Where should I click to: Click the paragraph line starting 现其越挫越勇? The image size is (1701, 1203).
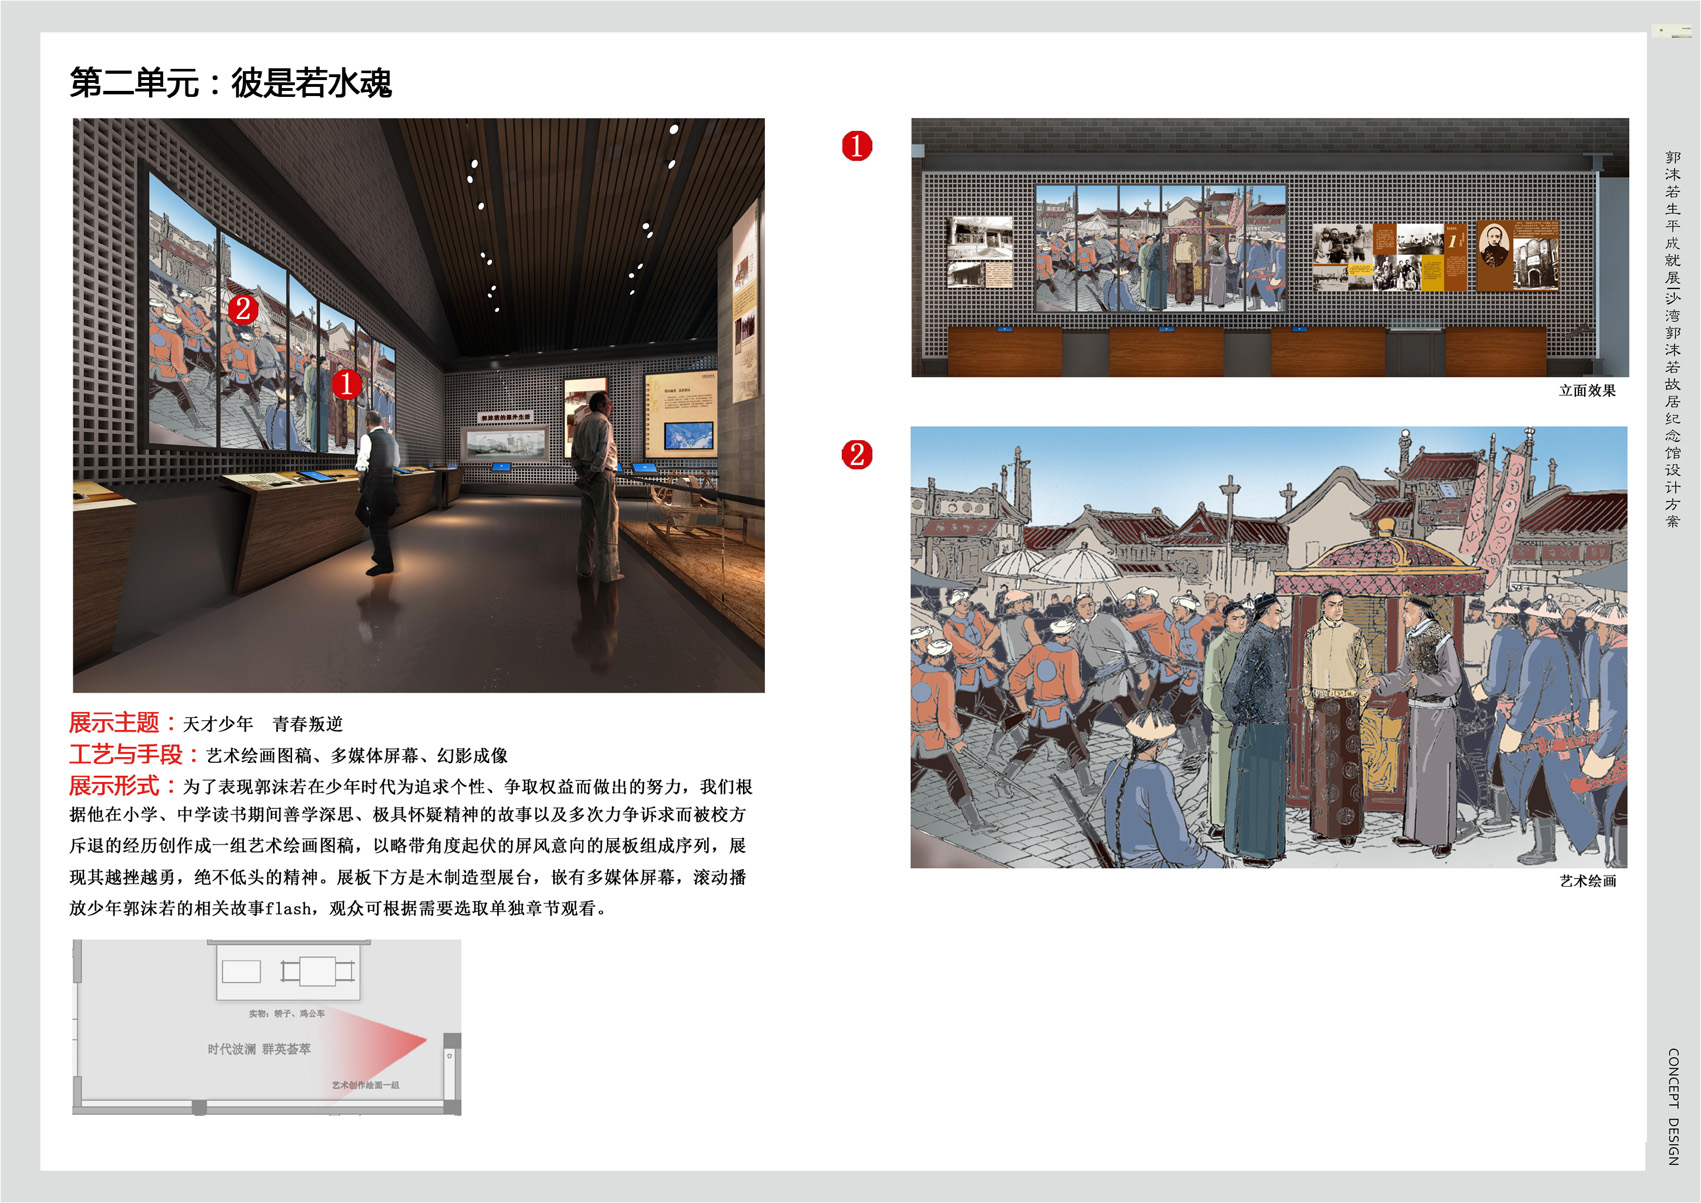click(x=407, y=878)
